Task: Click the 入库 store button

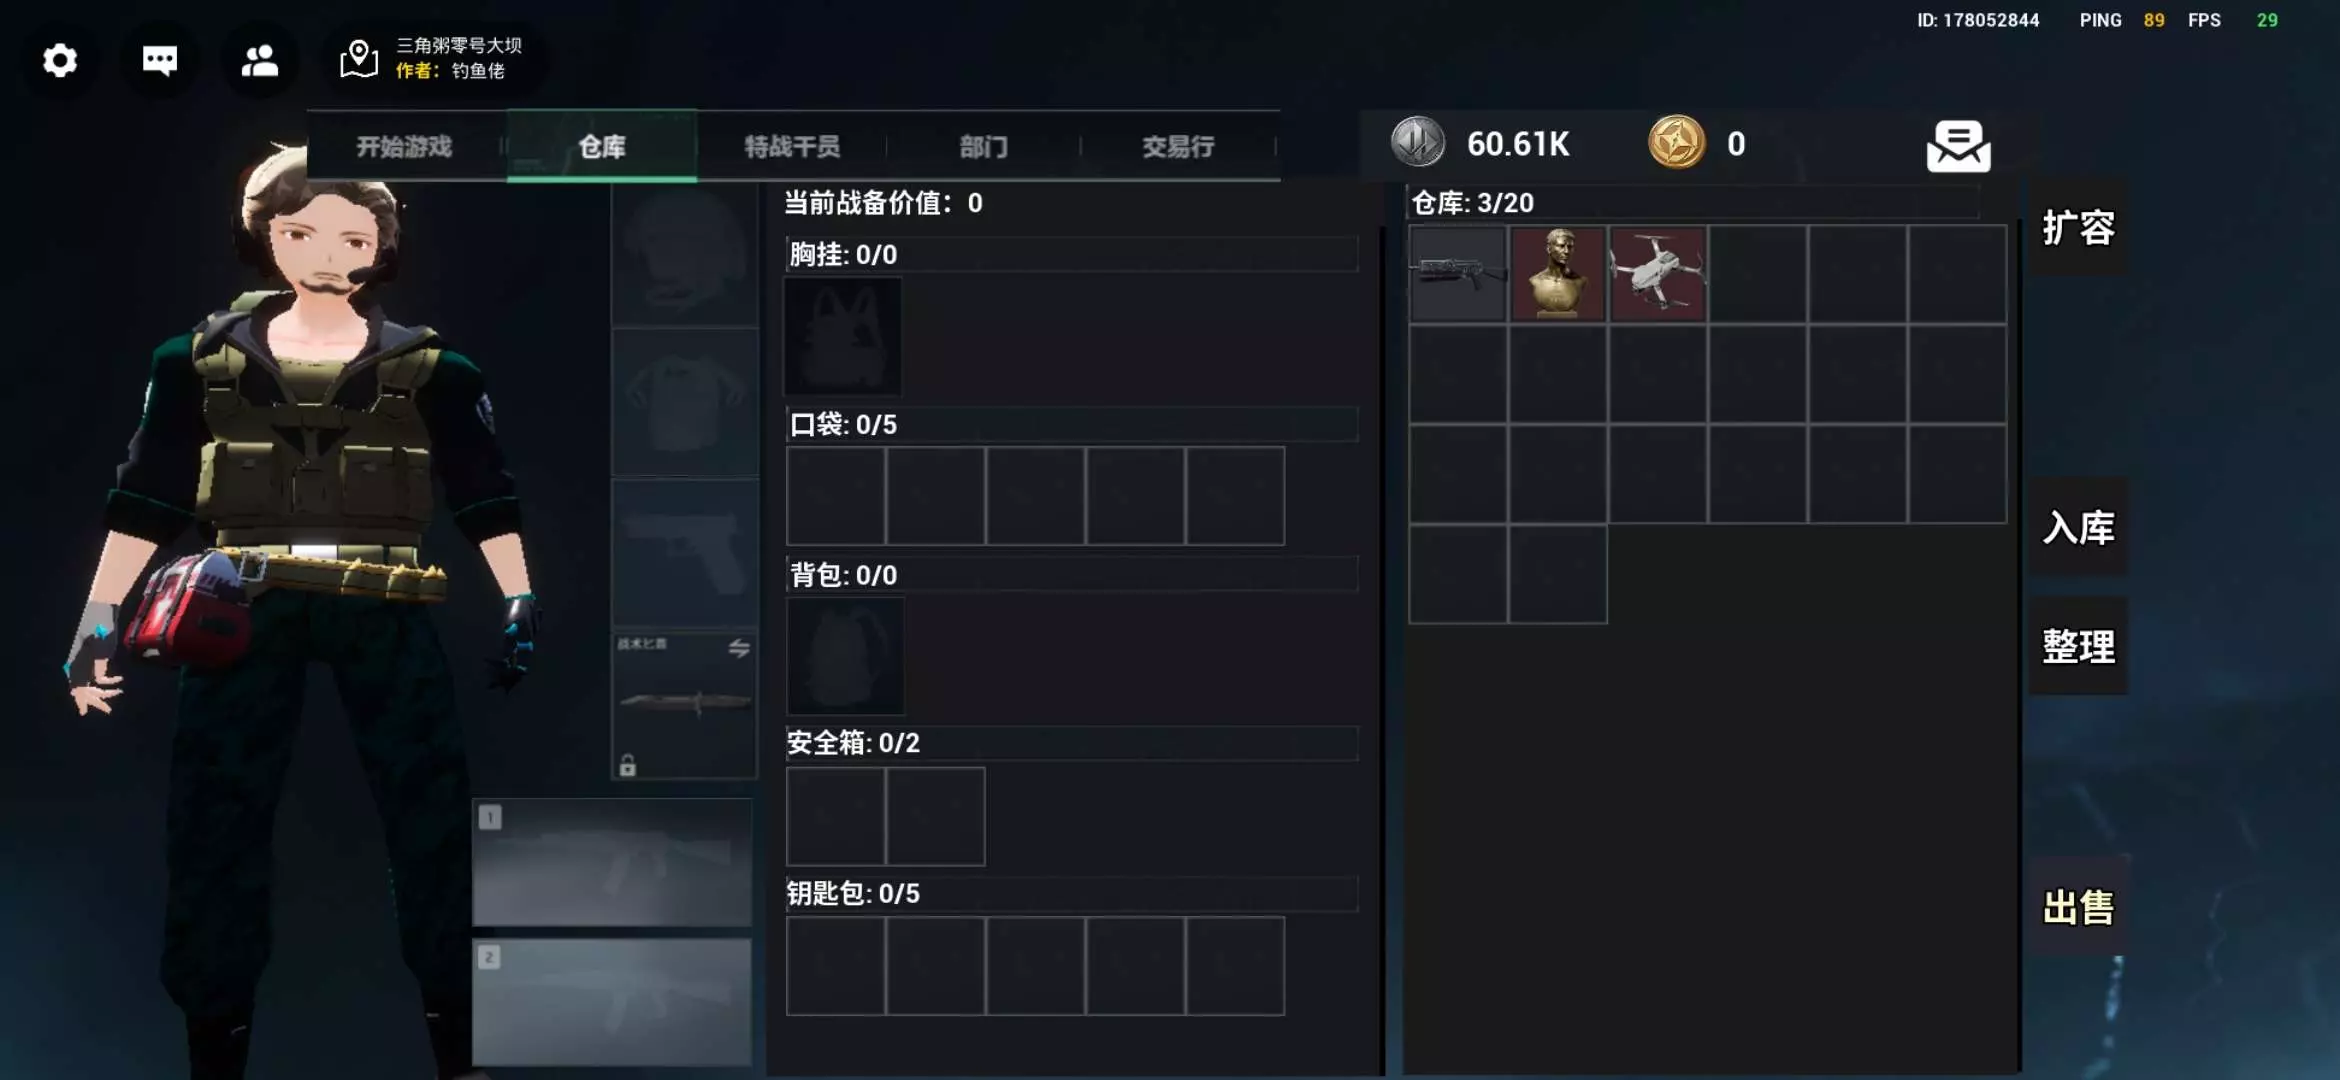Action: click(x=2078, y=527)
